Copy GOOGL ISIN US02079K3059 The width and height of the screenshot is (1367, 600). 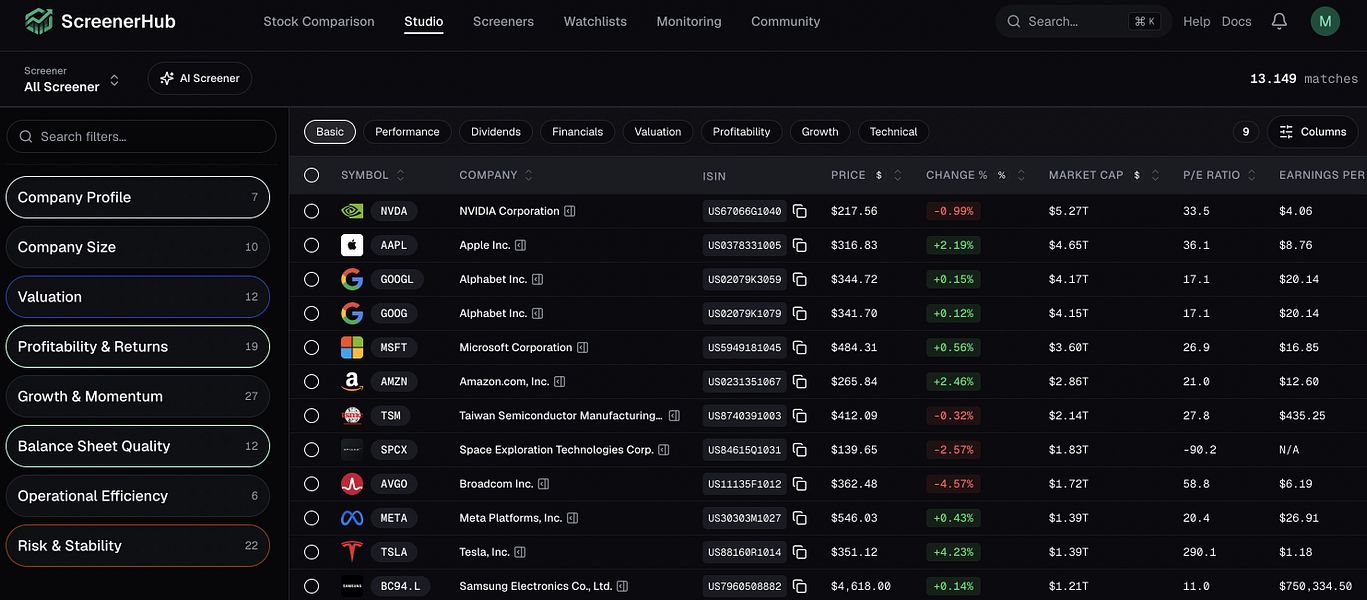(x=800, y=279)
